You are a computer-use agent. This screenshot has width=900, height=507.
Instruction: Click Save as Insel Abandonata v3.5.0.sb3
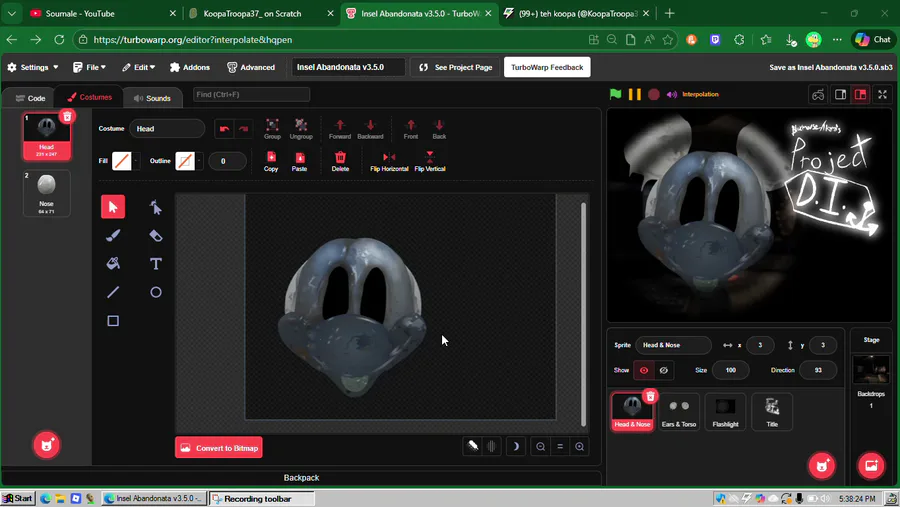[831, 67]
